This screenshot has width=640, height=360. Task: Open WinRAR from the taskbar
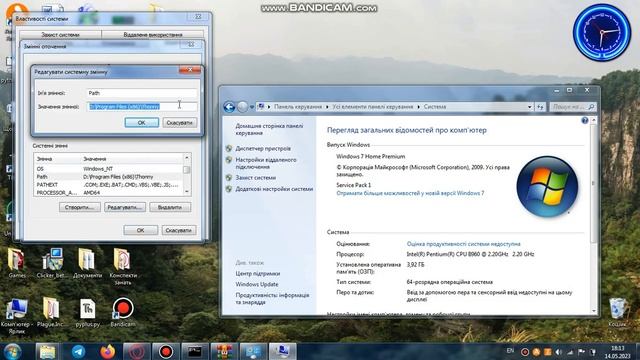pyautogui.click(x=224, y=351)
